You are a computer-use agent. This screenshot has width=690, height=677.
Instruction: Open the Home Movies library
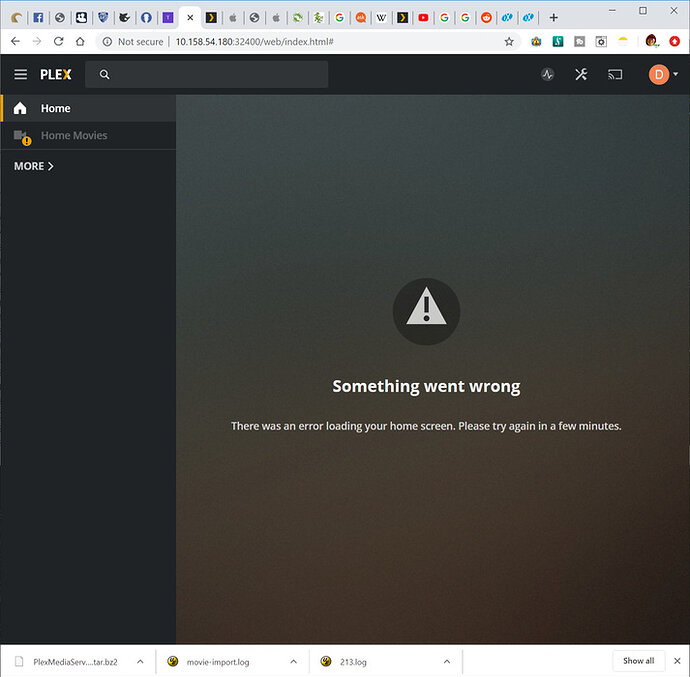point(88,136)
